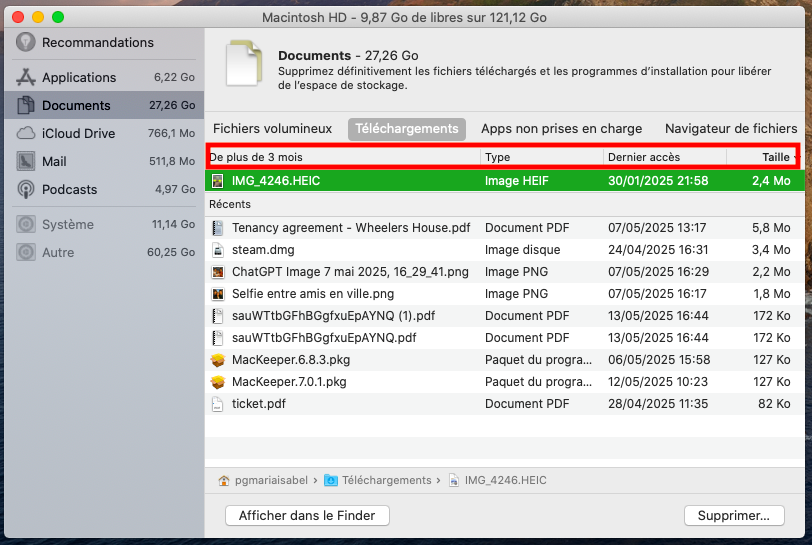Viewport: 812px width, 545px height.
Task: Click the Podcasts icon in sidebar
Action: point(25,189)
